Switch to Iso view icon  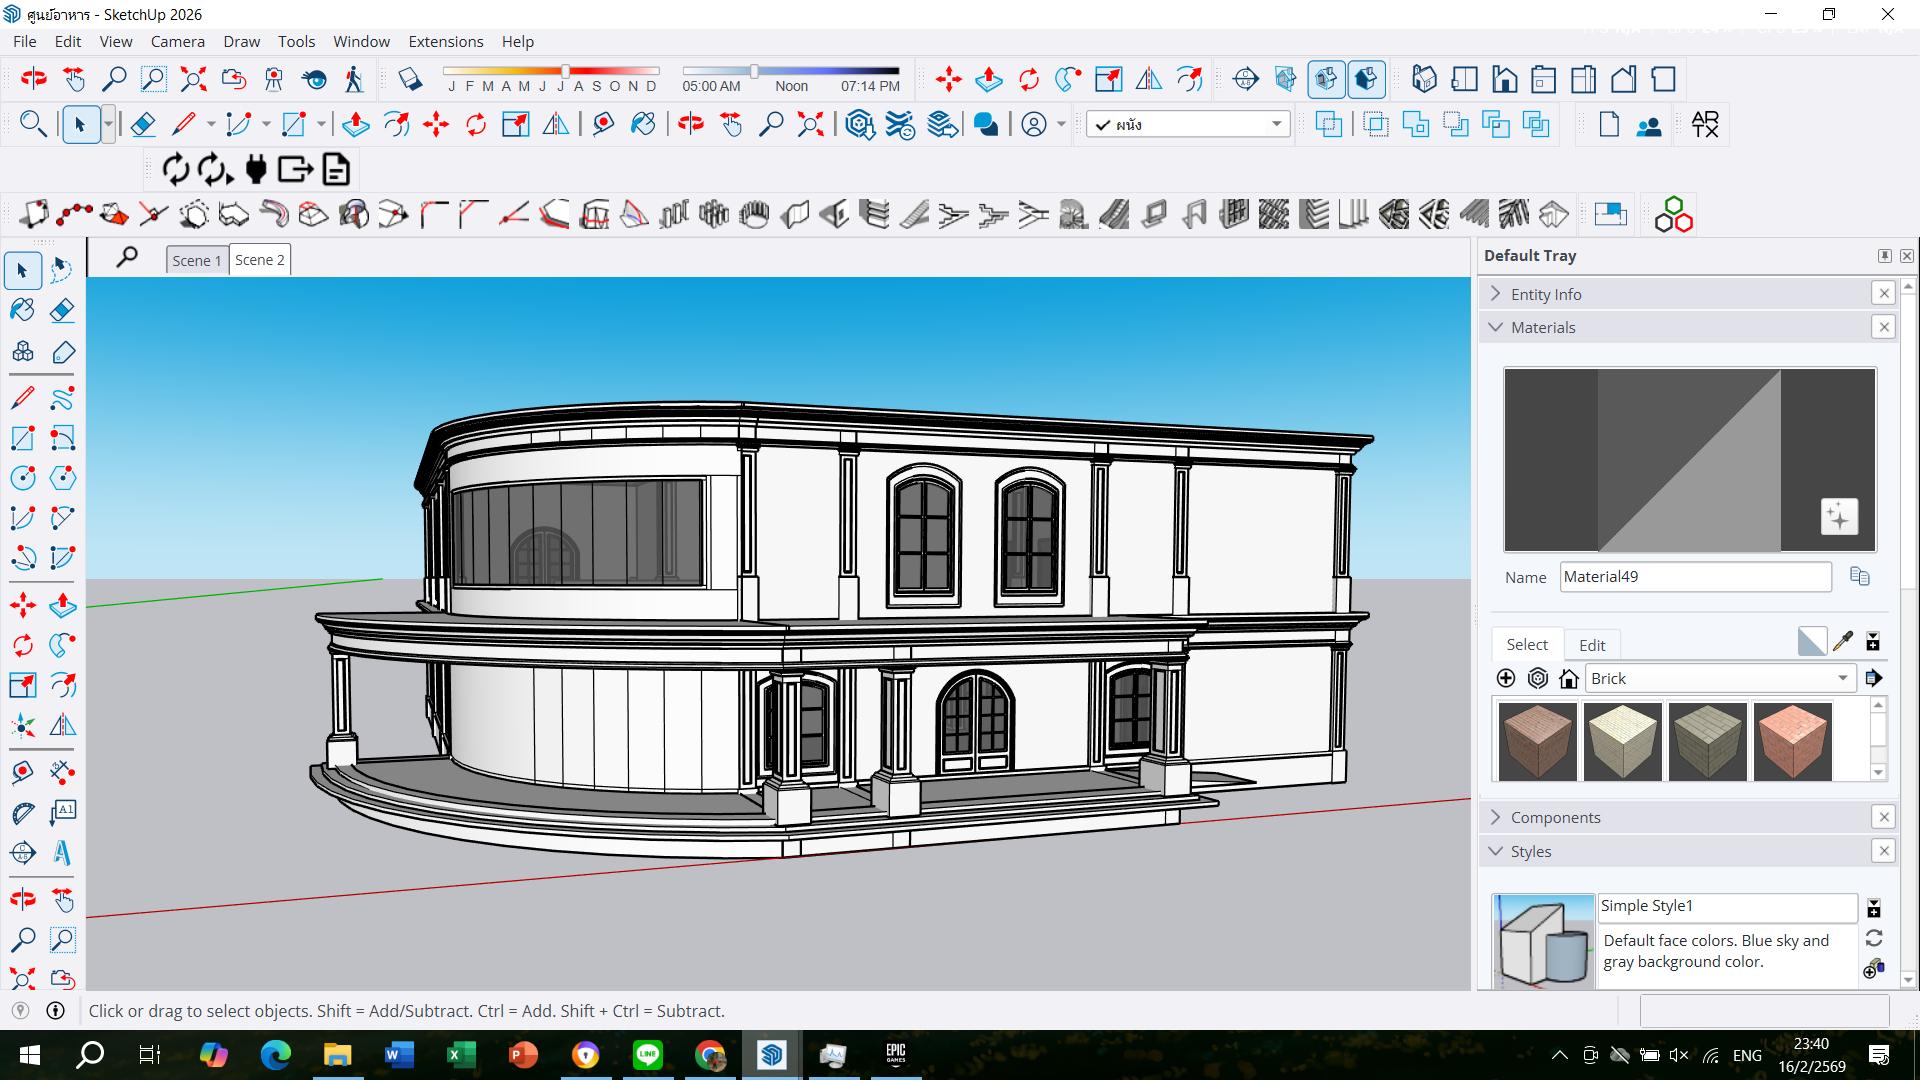click(1424, 79)
